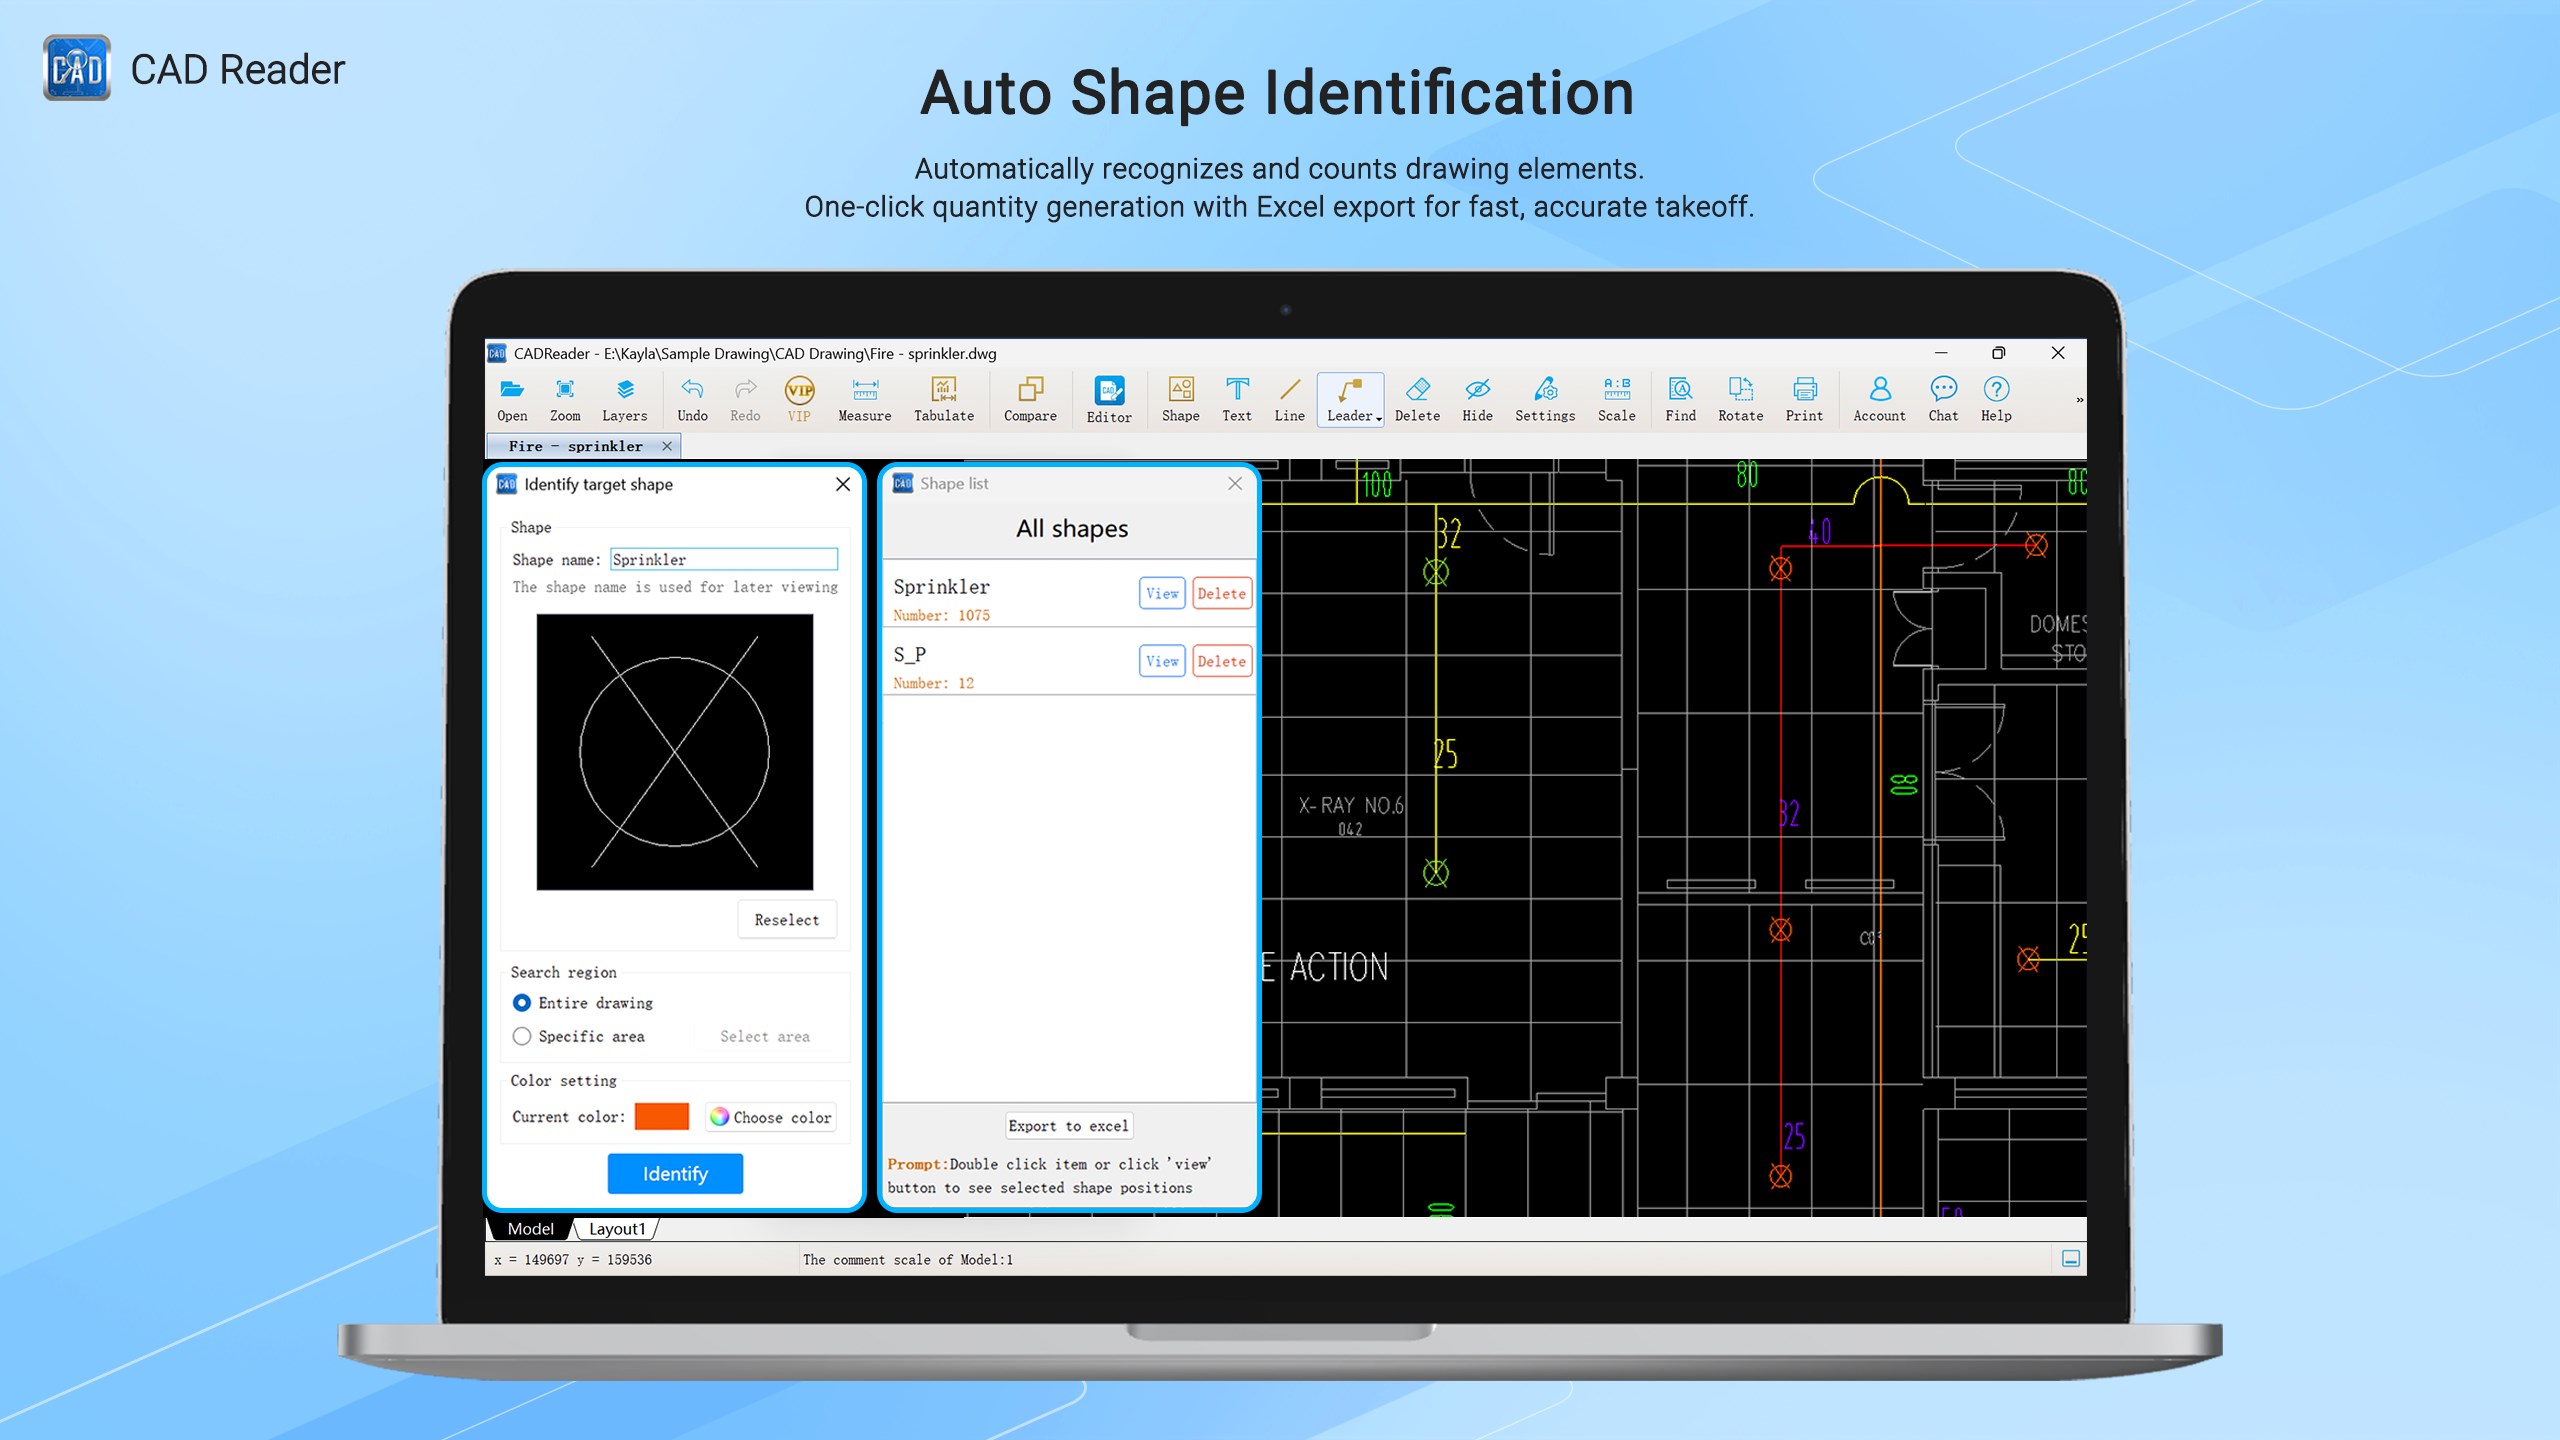
Task: Open the Tabulate tool
Action: tap(944, 400)
